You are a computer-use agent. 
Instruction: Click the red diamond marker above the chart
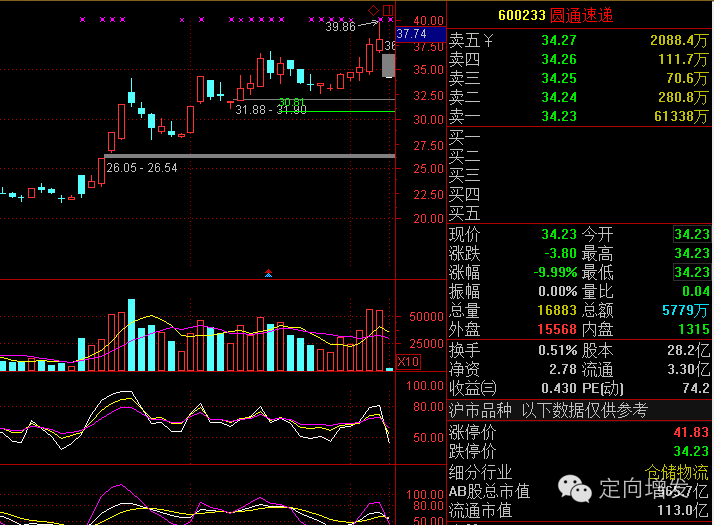tap(373, 10)
